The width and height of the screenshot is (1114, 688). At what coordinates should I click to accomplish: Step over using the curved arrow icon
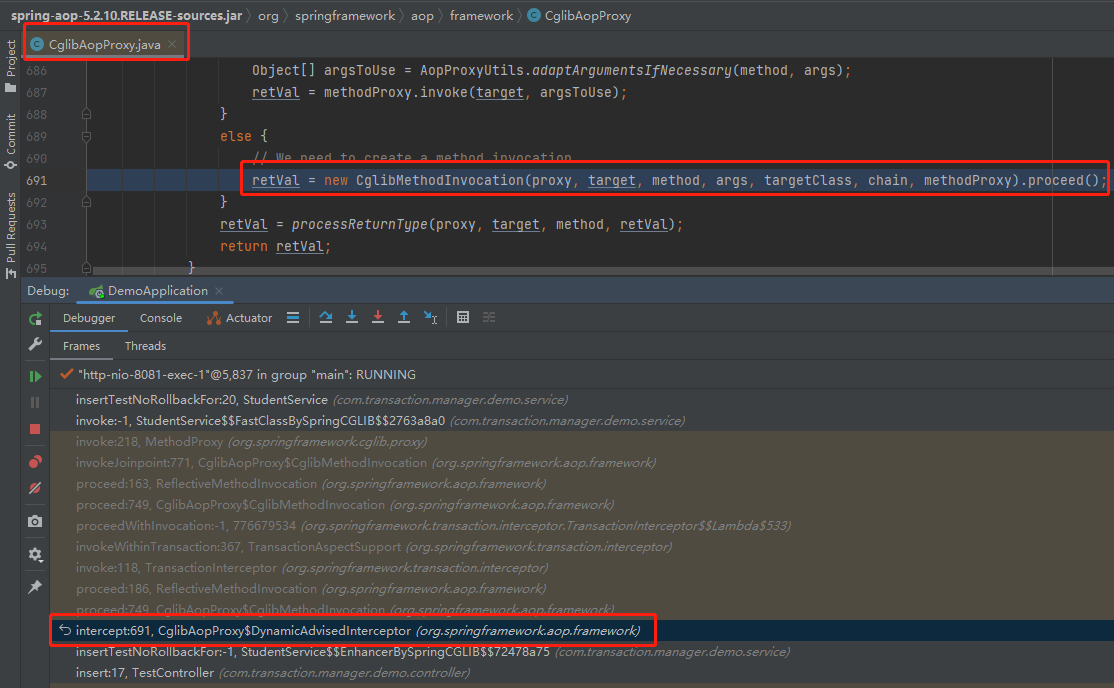325,318
